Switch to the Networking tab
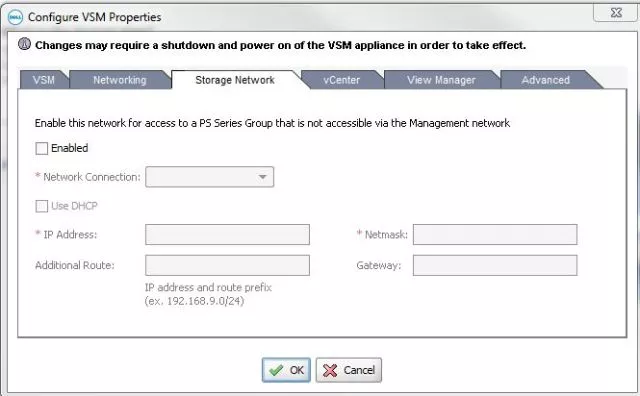This screenshot has width=640, height=396. [x=120, y=80]
